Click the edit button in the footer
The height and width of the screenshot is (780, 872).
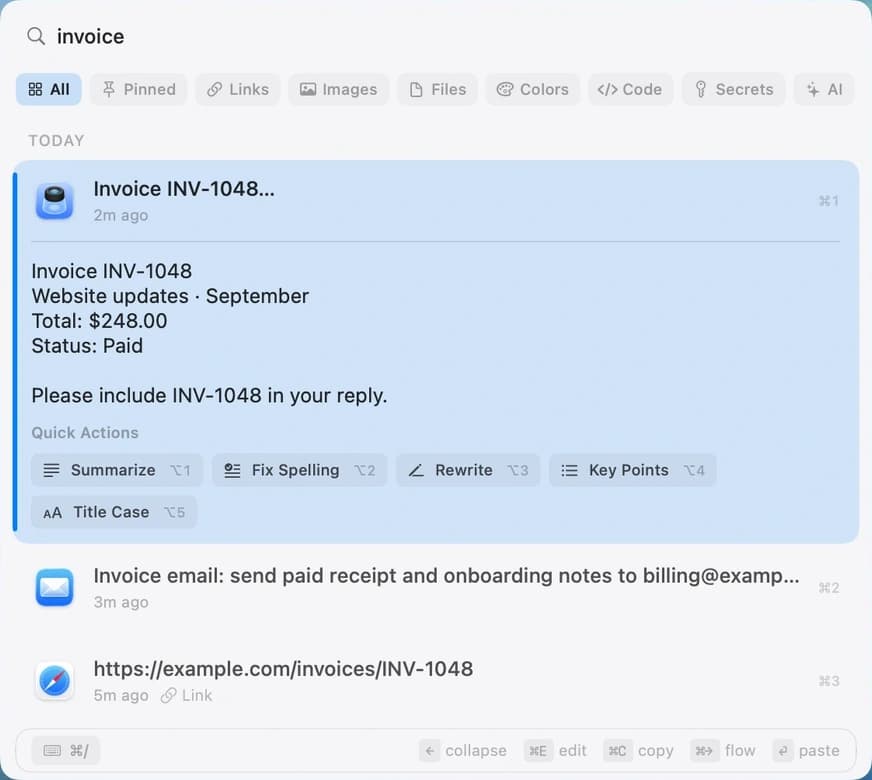555,751
